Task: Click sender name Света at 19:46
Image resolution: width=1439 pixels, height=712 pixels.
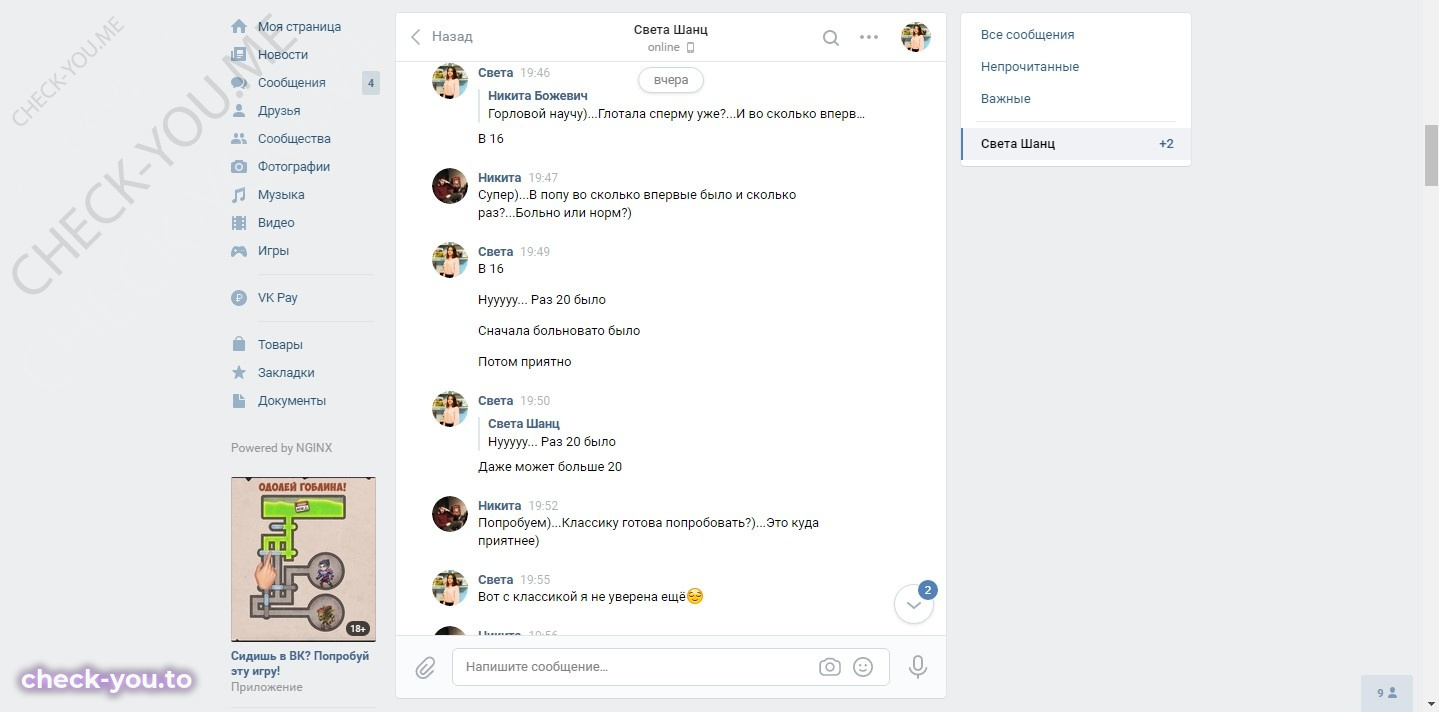Action: coord(495,73)
